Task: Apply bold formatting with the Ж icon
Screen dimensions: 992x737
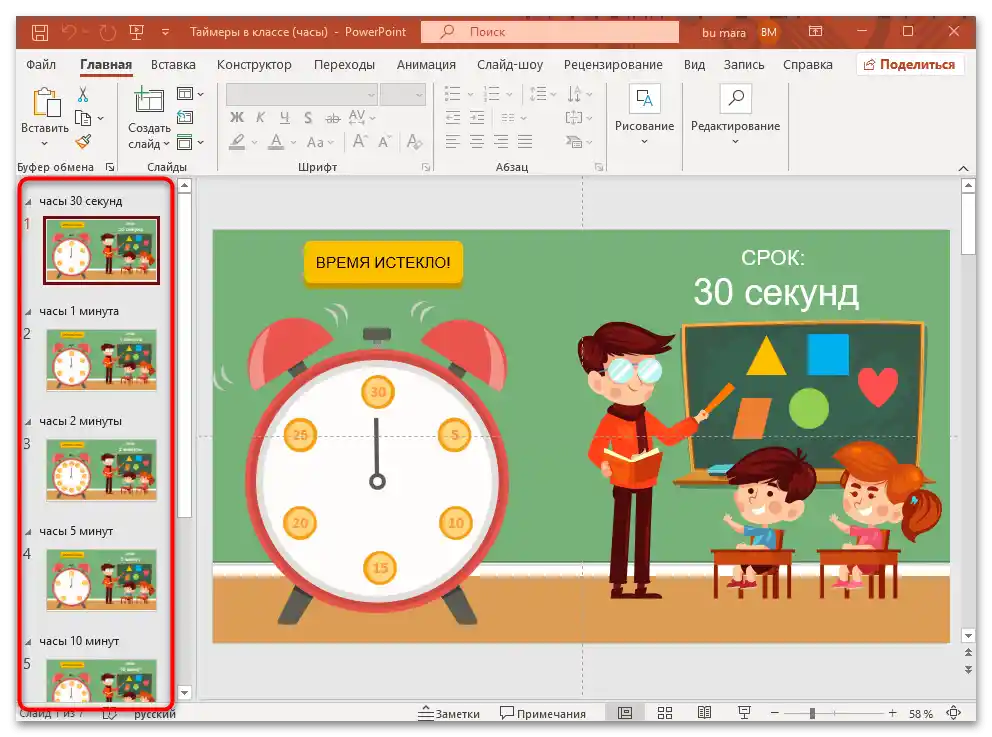Action: pyautogui.click(x=238, y=117)
